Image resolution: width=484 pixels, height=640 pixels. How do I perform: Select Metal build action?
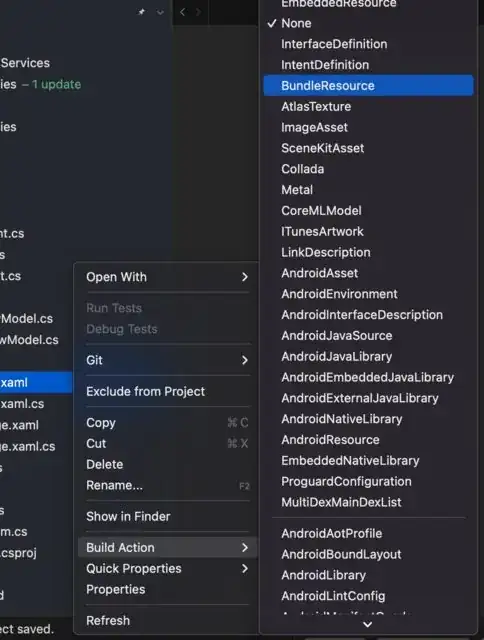[x=368, y=190]
